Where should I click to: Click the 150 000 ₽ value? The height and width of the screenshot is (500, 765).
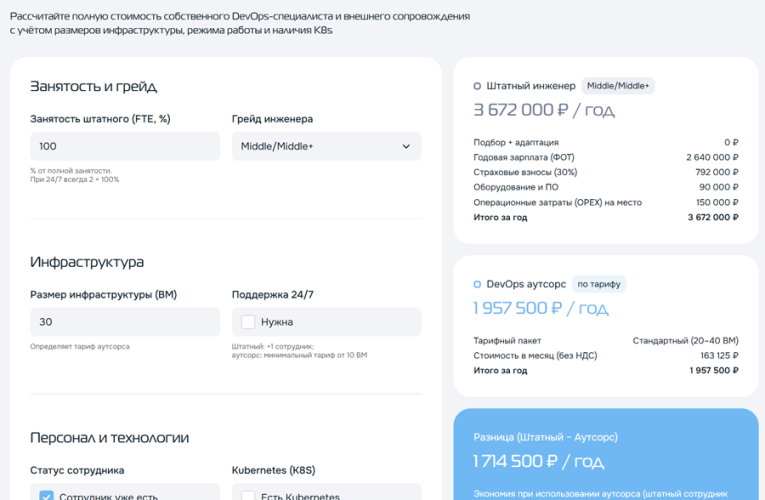[x=717, y=202]
